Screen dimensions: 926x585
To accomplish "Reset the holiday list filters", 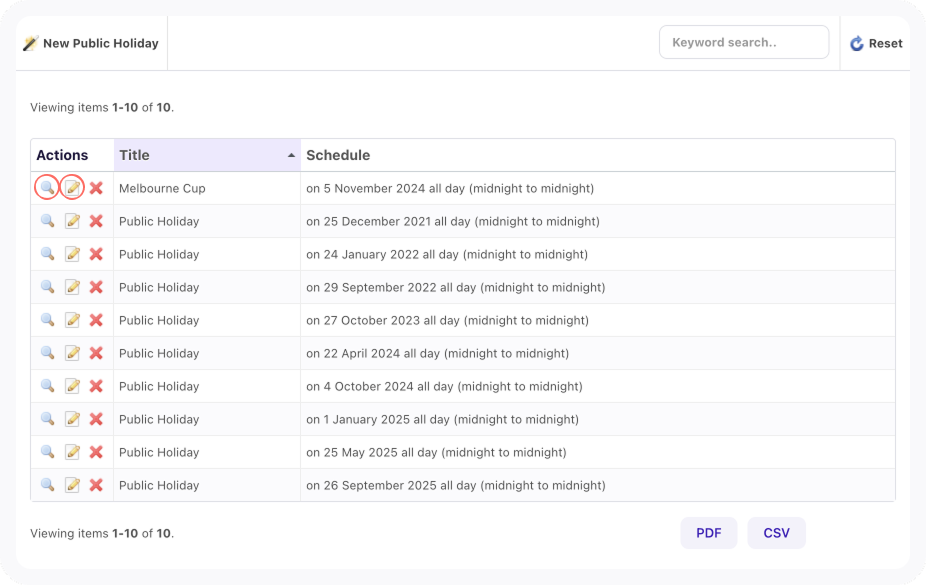I will click(876, 43).
